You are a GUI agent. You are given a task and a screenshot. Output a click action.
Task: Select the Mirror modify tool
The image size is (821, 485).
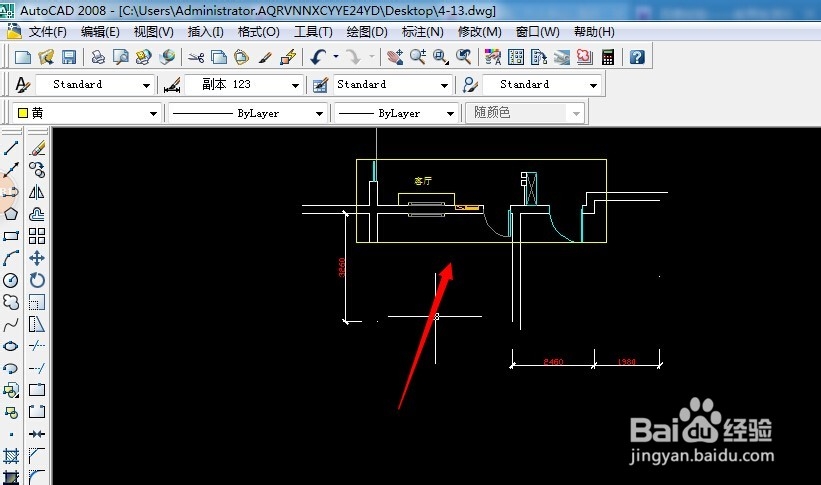37,192
